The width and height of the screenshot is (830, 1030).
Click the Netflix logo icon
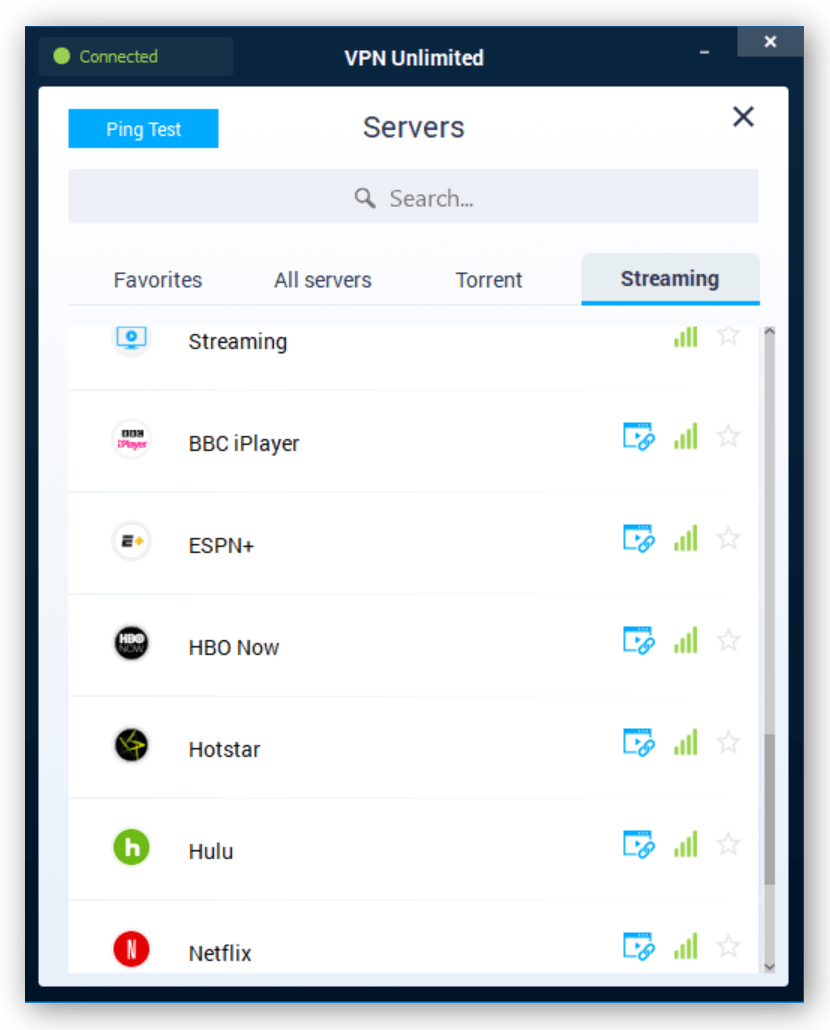131,949
